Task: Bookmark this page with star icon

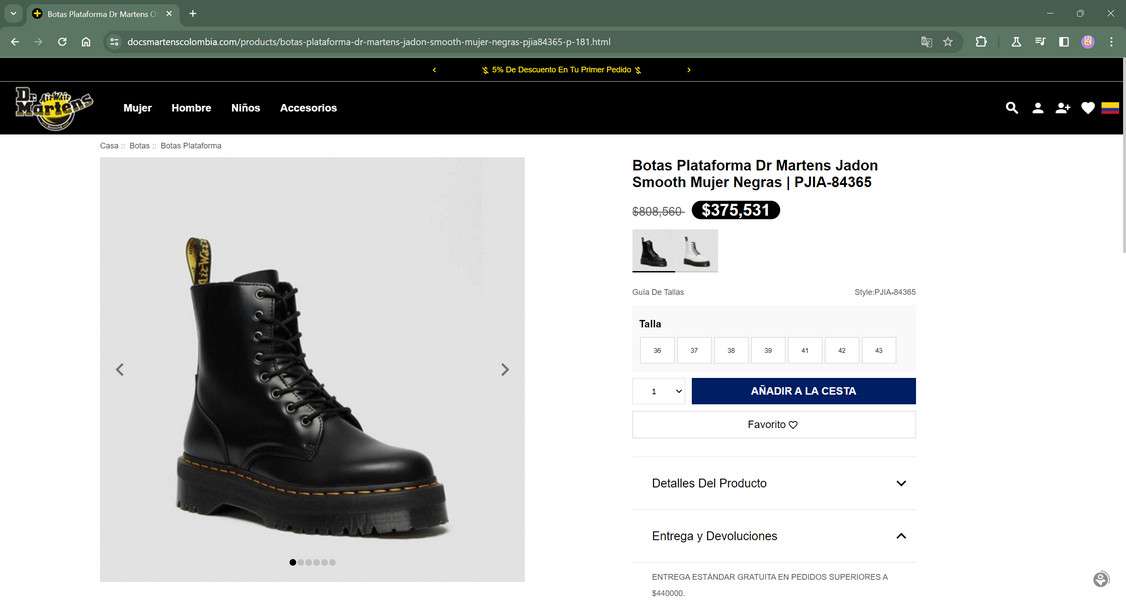Action: click(948, 42)
